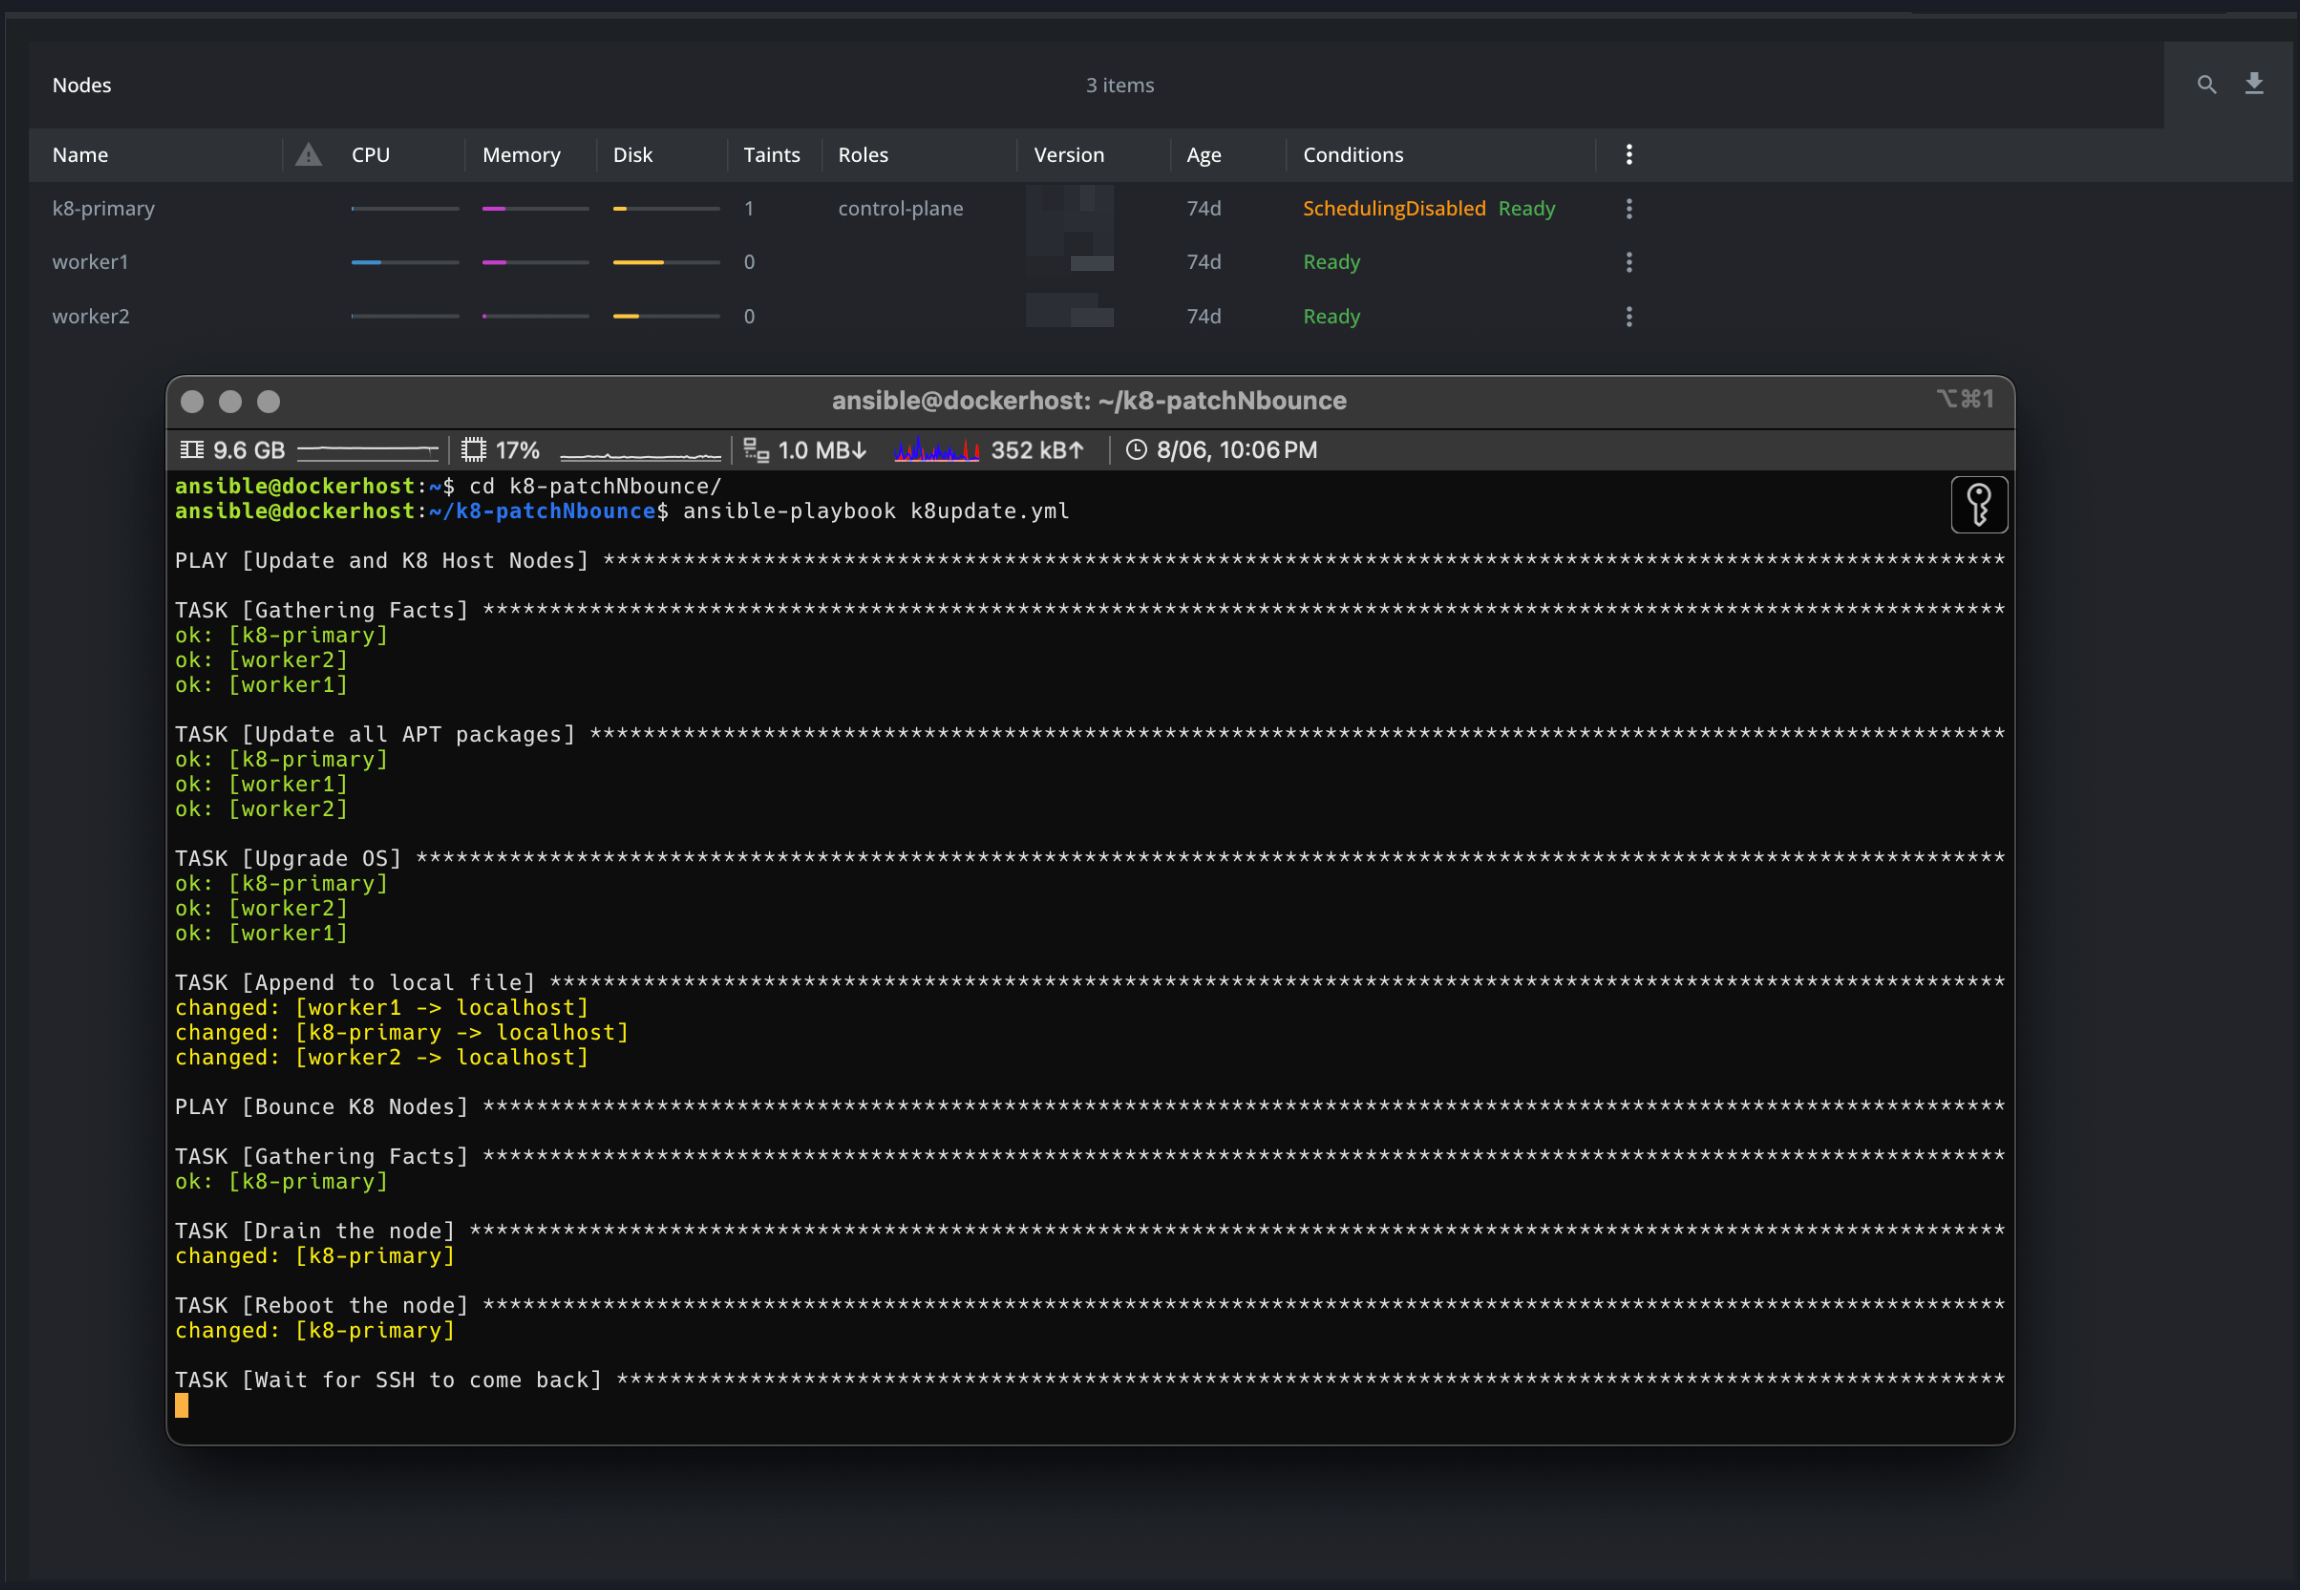Click the 8/06, 10:06 PM timestamp
Viewport: 2300px width, 1590px height.
click(x=1236, y=450)
